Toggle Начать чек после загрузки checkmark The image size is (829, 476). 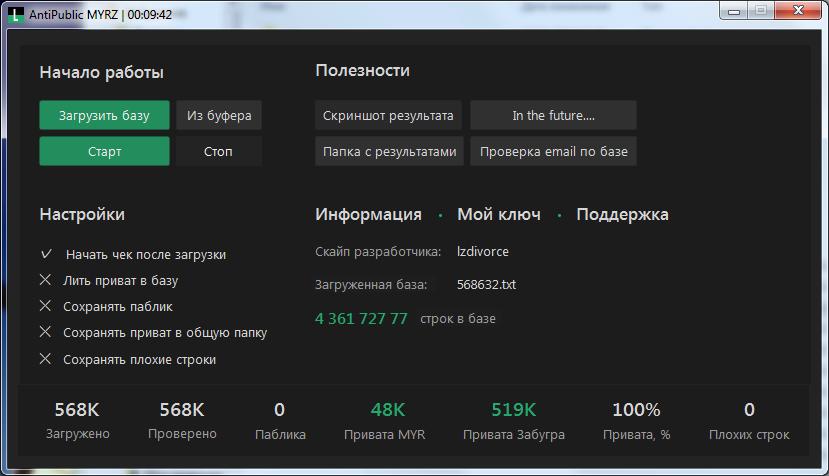coord(46,254)
